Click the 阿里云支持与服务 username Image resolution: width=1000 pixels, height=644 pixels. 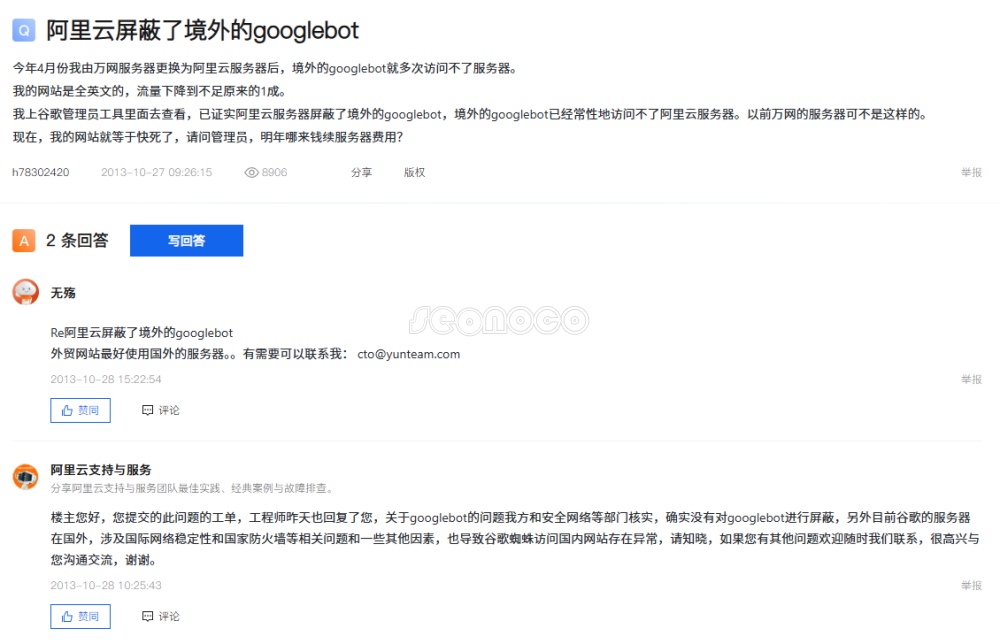(x=101, y=470)
